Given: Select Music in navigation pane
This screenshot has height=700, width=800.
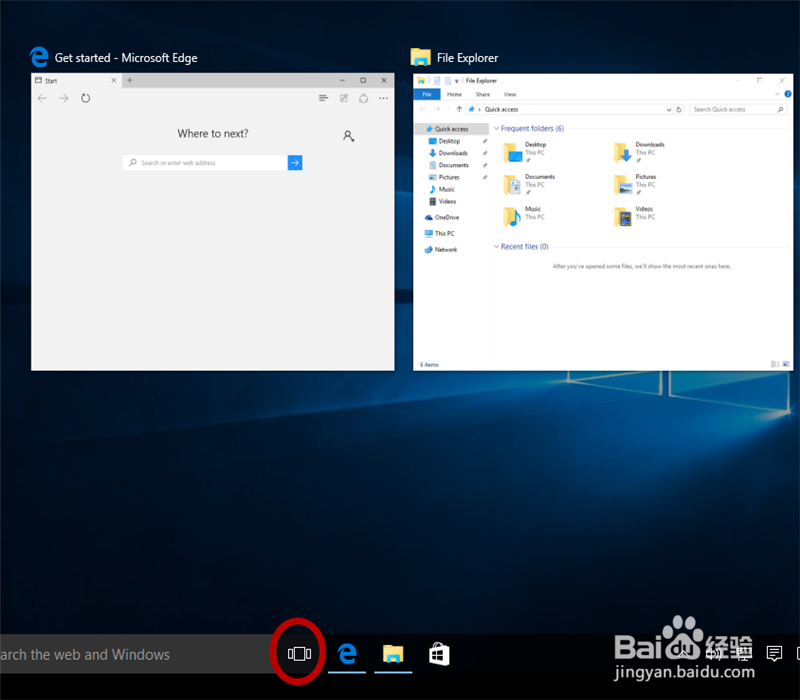Looking at the screenshot, I should pos(446,189).
